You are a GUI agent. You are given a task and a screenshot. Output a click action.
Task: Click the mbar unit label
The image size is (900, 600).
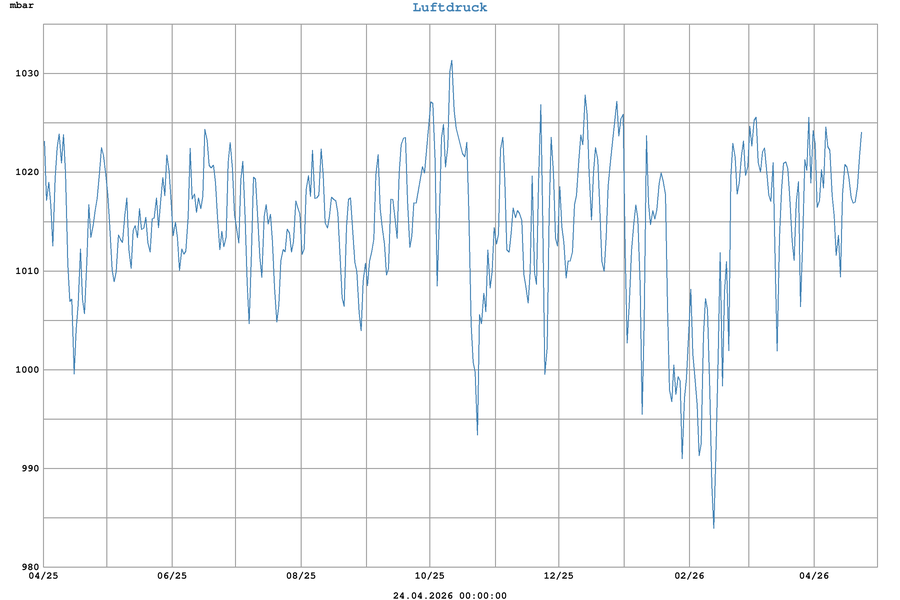pyautogui.click(x=22, y=7)
